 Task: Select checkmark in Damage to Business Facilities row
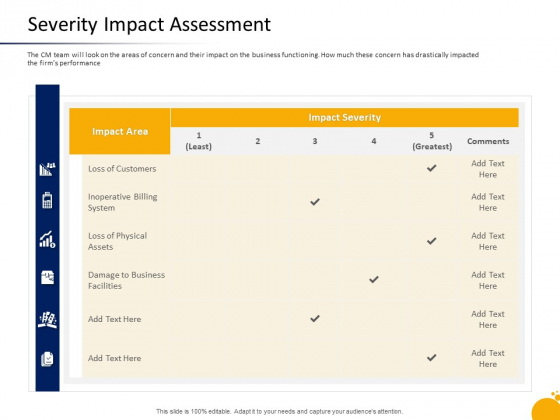coord(374,279)
